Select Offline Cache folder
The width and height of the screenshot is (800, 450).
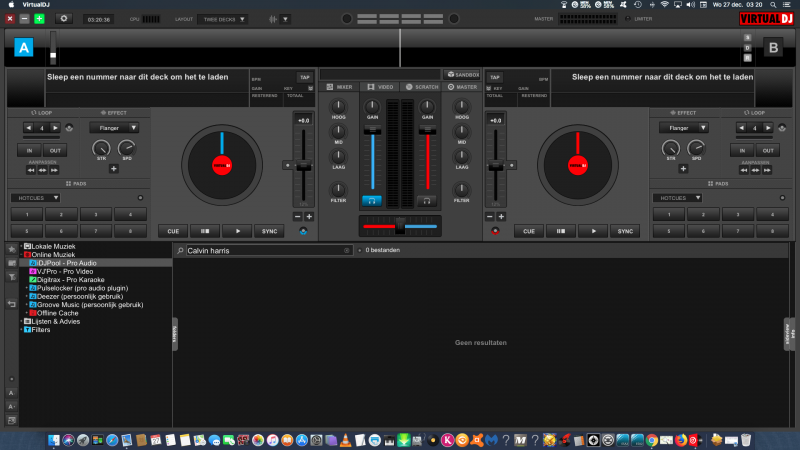54,313
